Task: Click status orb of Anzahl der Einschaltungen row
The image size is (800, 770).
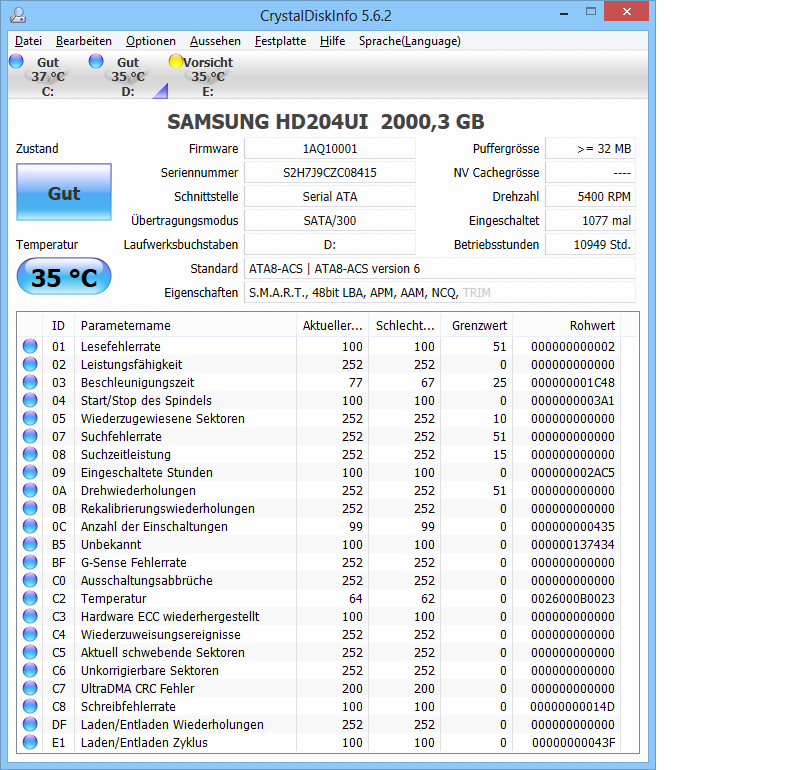Action: pyautogui.click(x=30, y=526)
